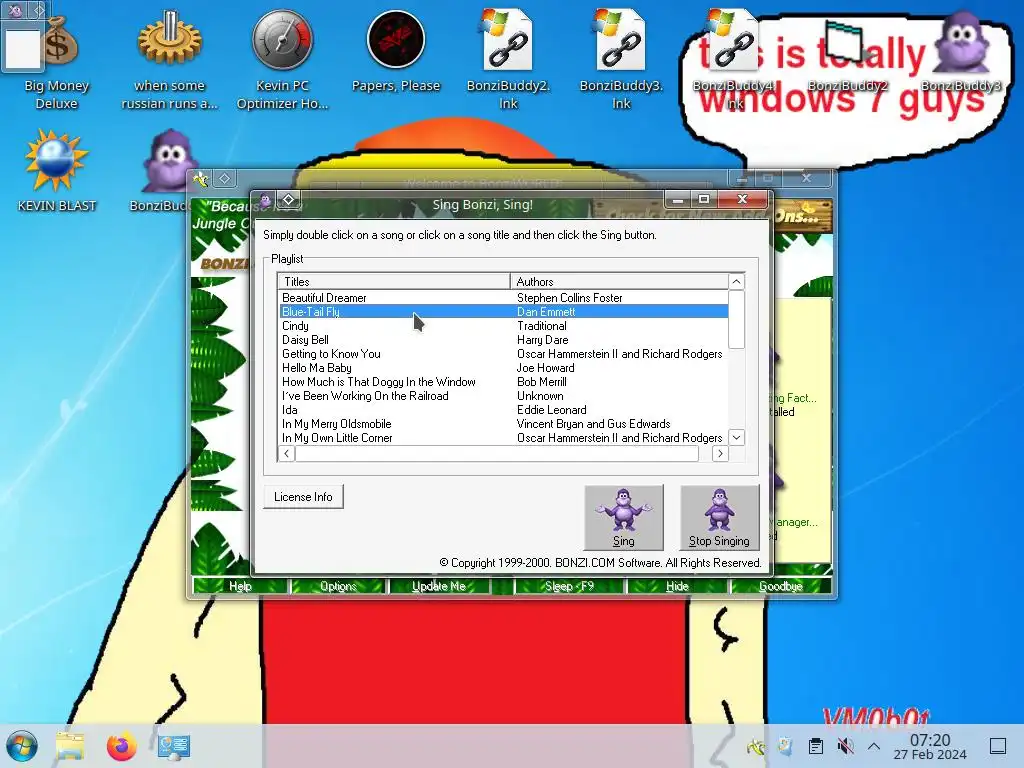Click Help in BonziWorld bottom bar
The width and height of the screenshot is (1024, 768).
point(240,586)
